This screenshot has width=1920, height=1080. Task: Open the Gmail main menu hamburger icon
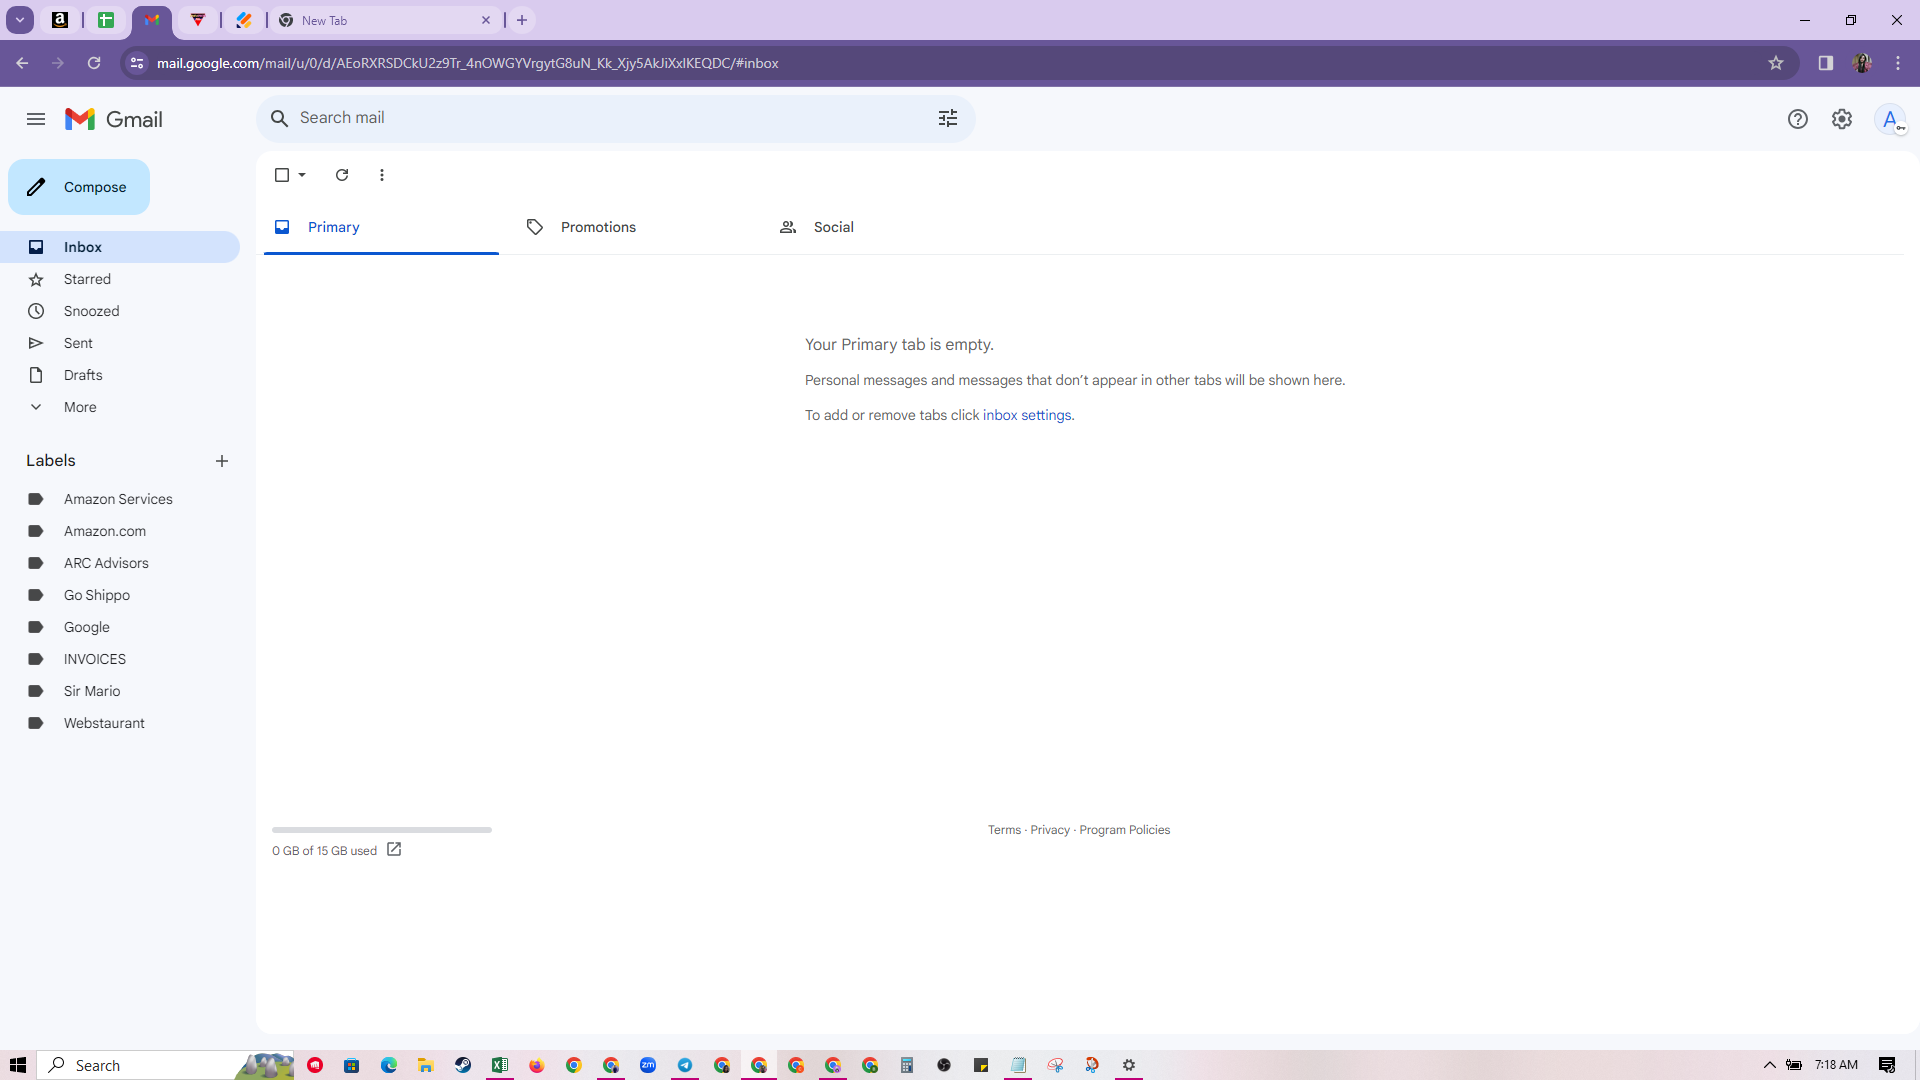tap(36, 119)
